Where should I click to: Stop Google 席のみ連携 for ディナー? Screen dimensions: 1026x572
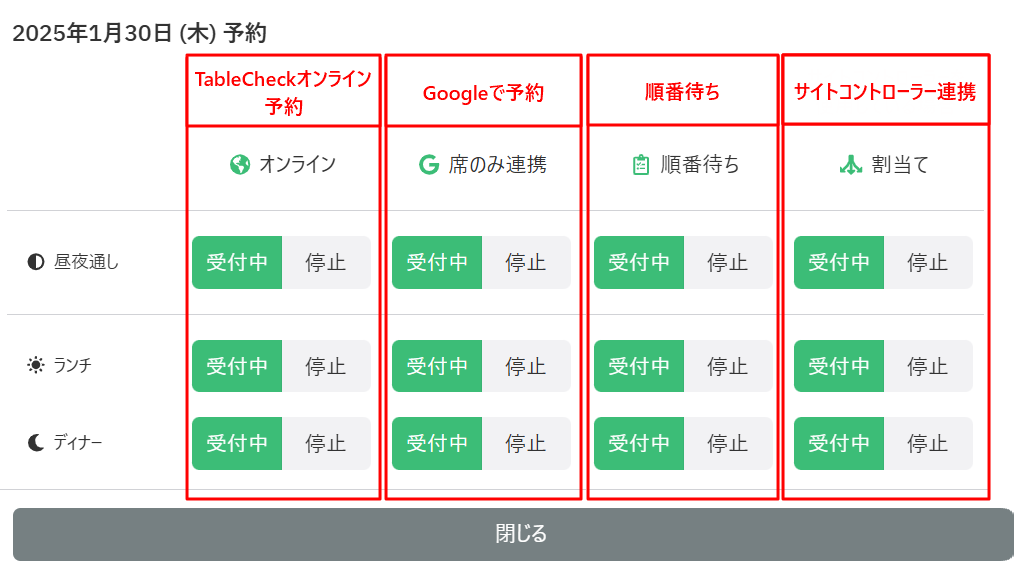(x=525, y=443)
